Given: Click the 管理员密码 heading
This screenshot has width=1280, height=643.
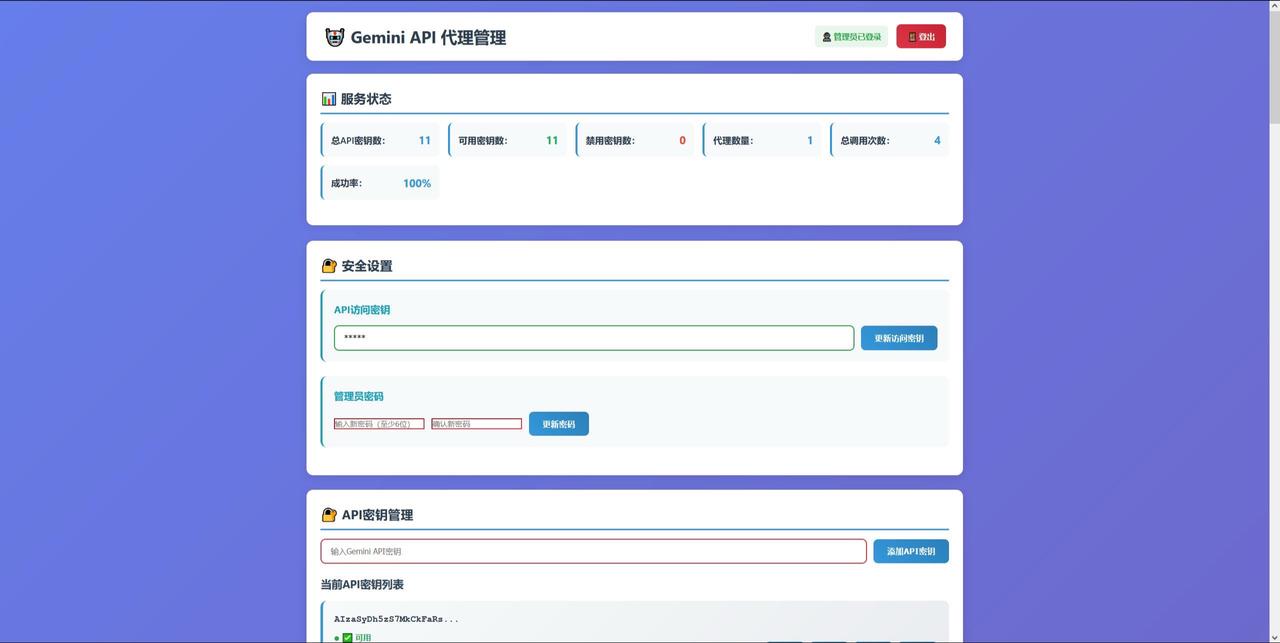Looking at the screenshot, I should [x=359, y=396].
